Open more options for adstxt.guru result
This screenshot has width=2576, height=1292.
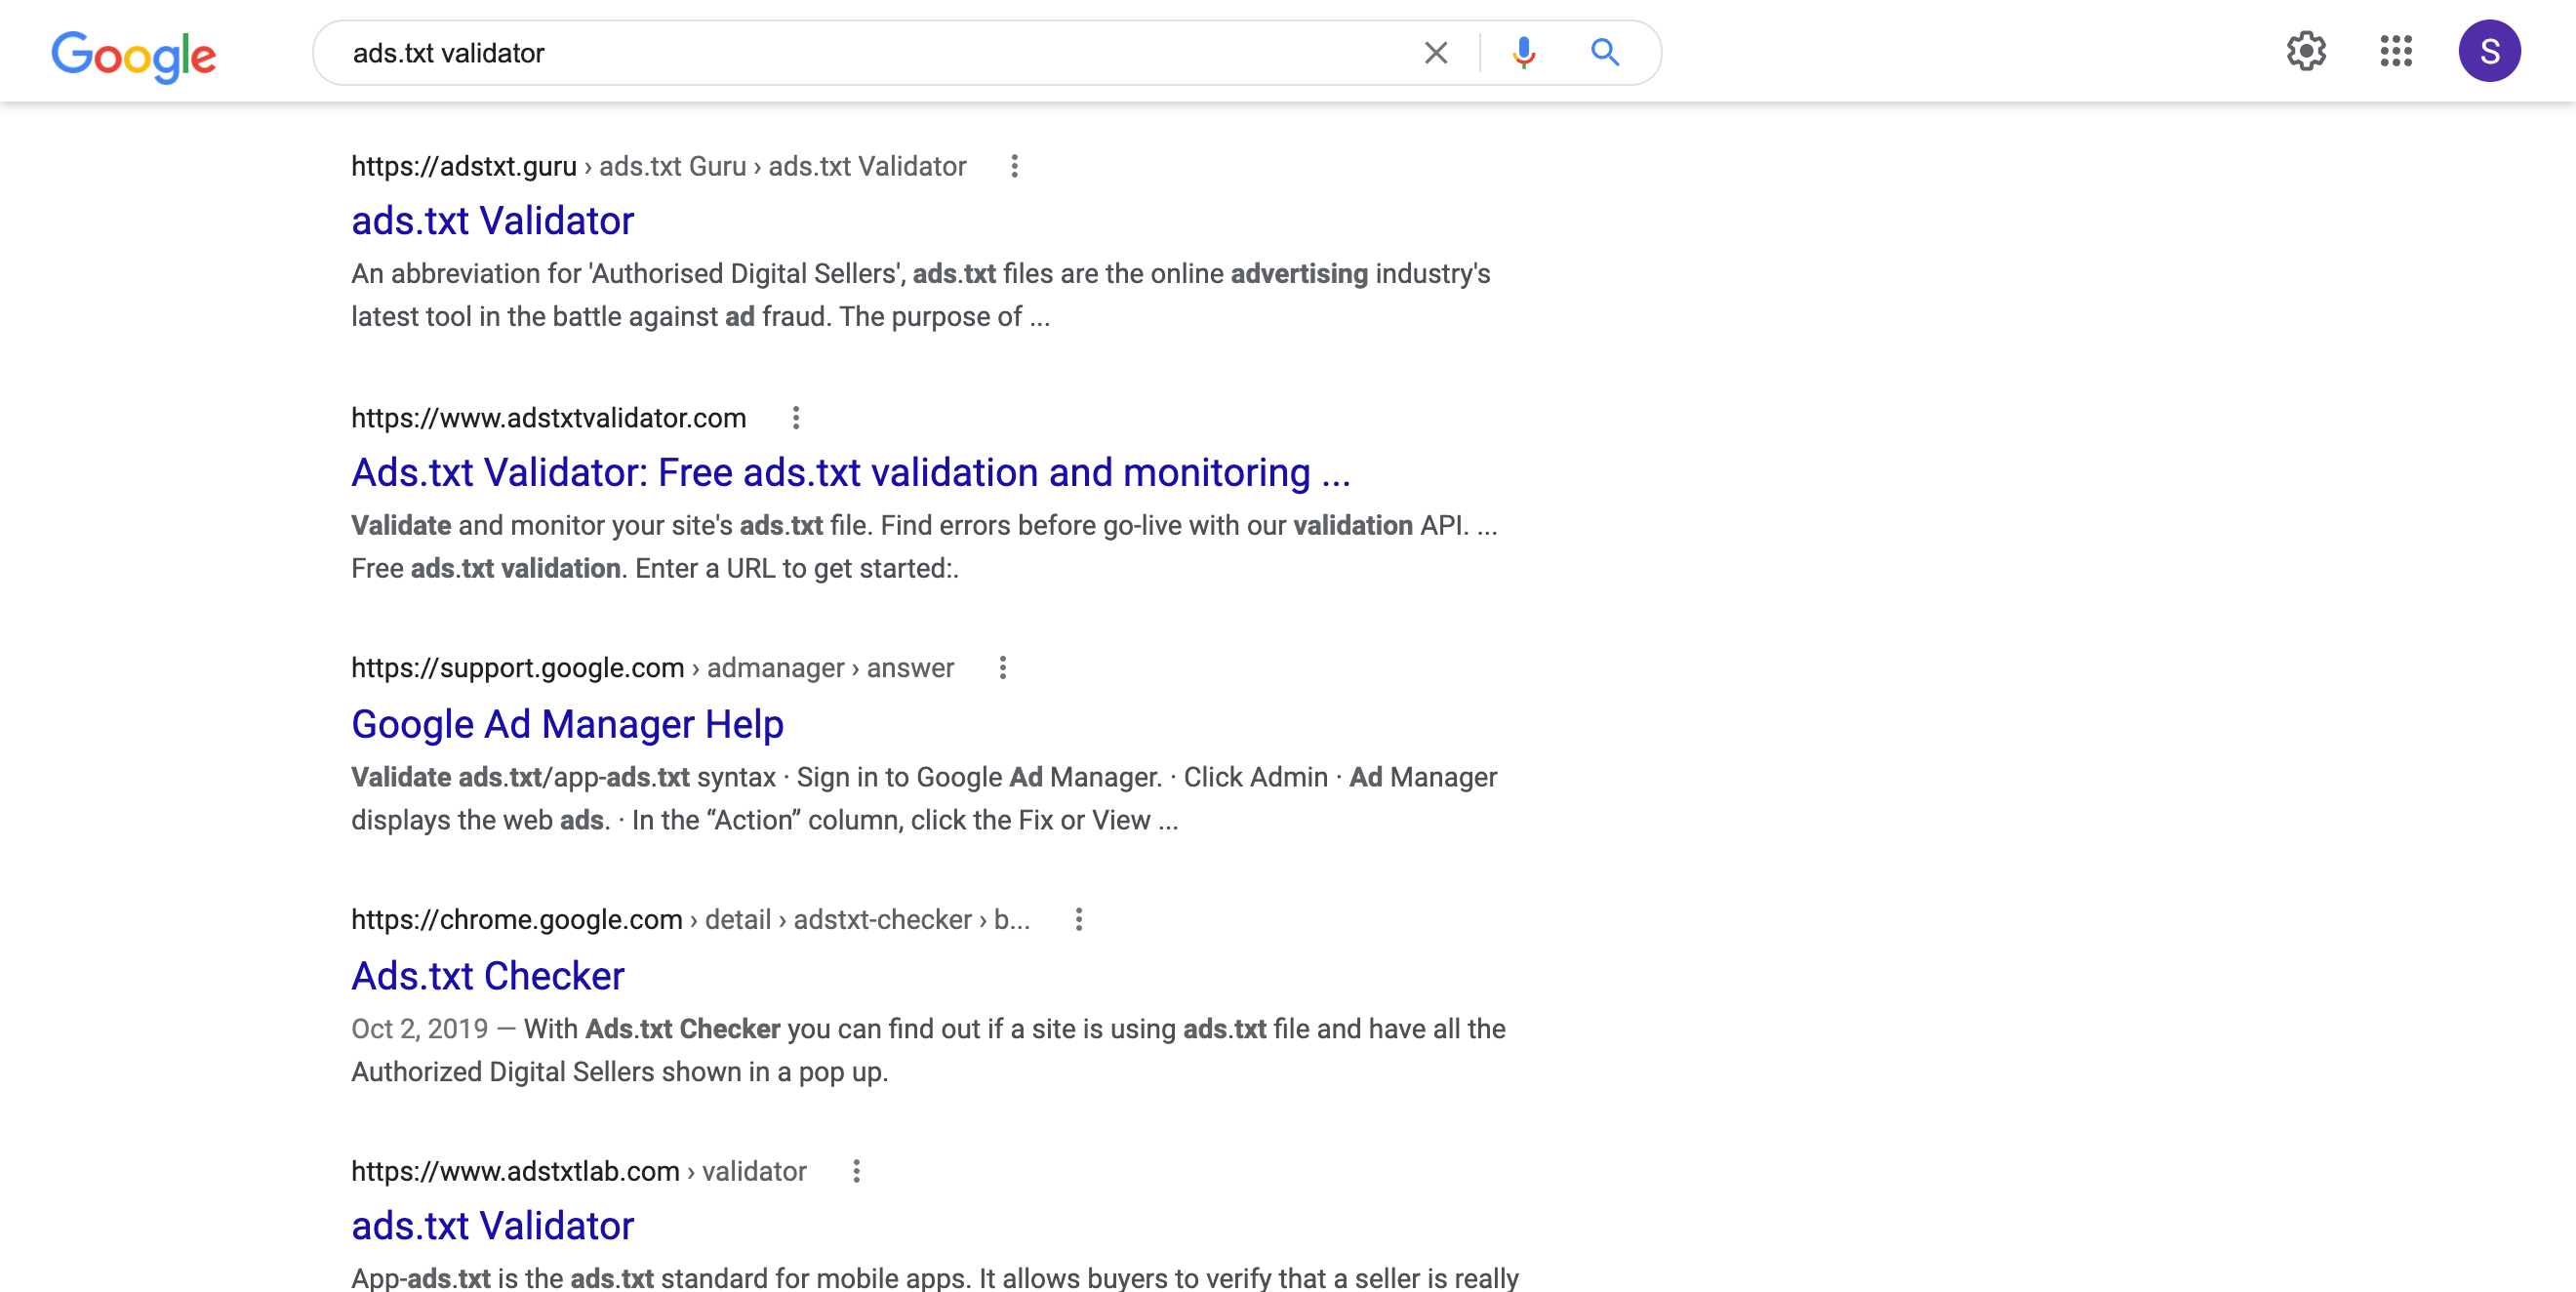[x=1014, y=166]
